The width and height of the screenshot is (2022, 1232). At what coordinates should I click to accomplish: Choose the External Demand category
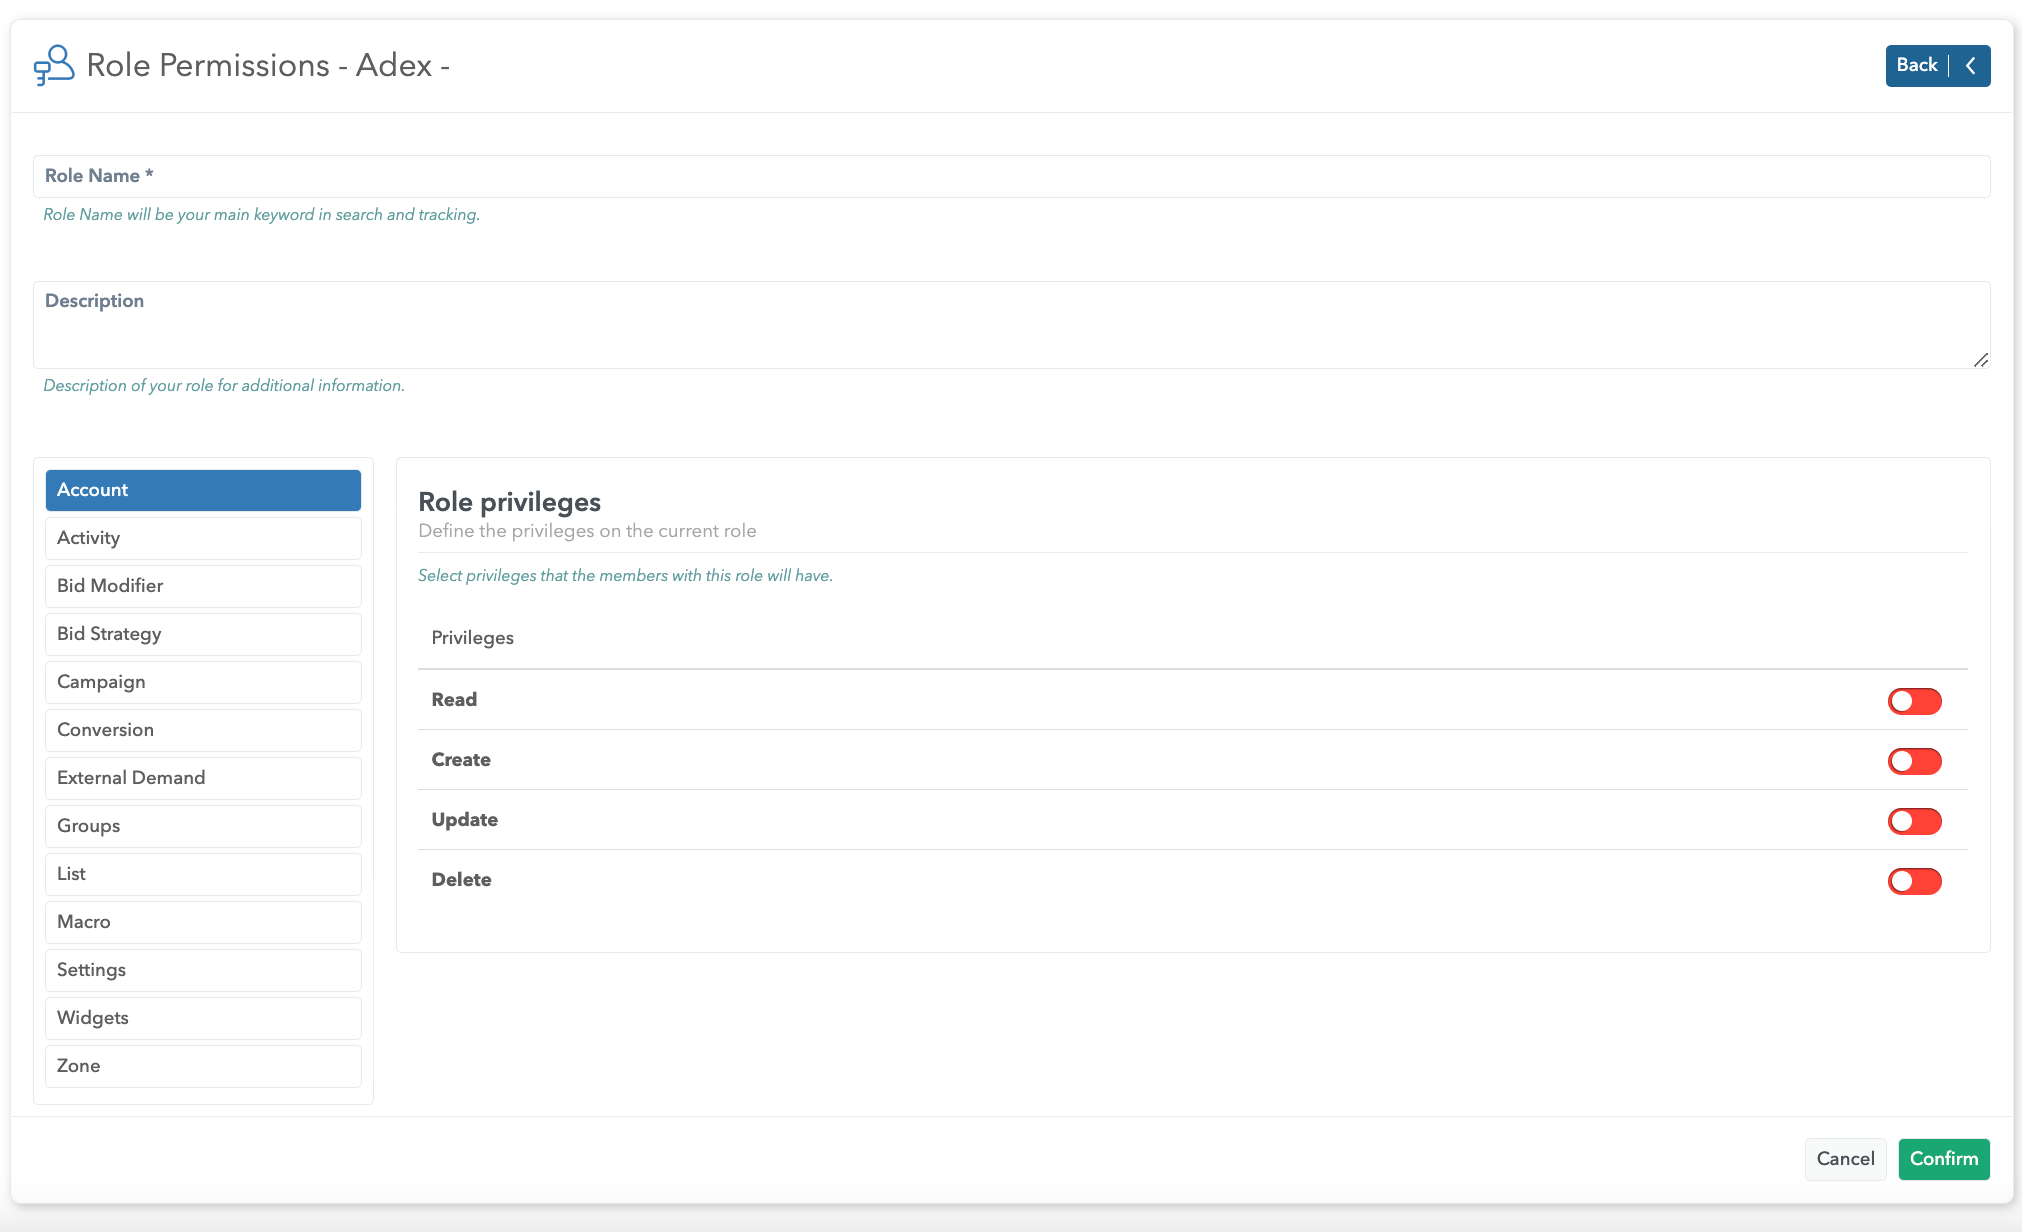[x=203, y=778]
